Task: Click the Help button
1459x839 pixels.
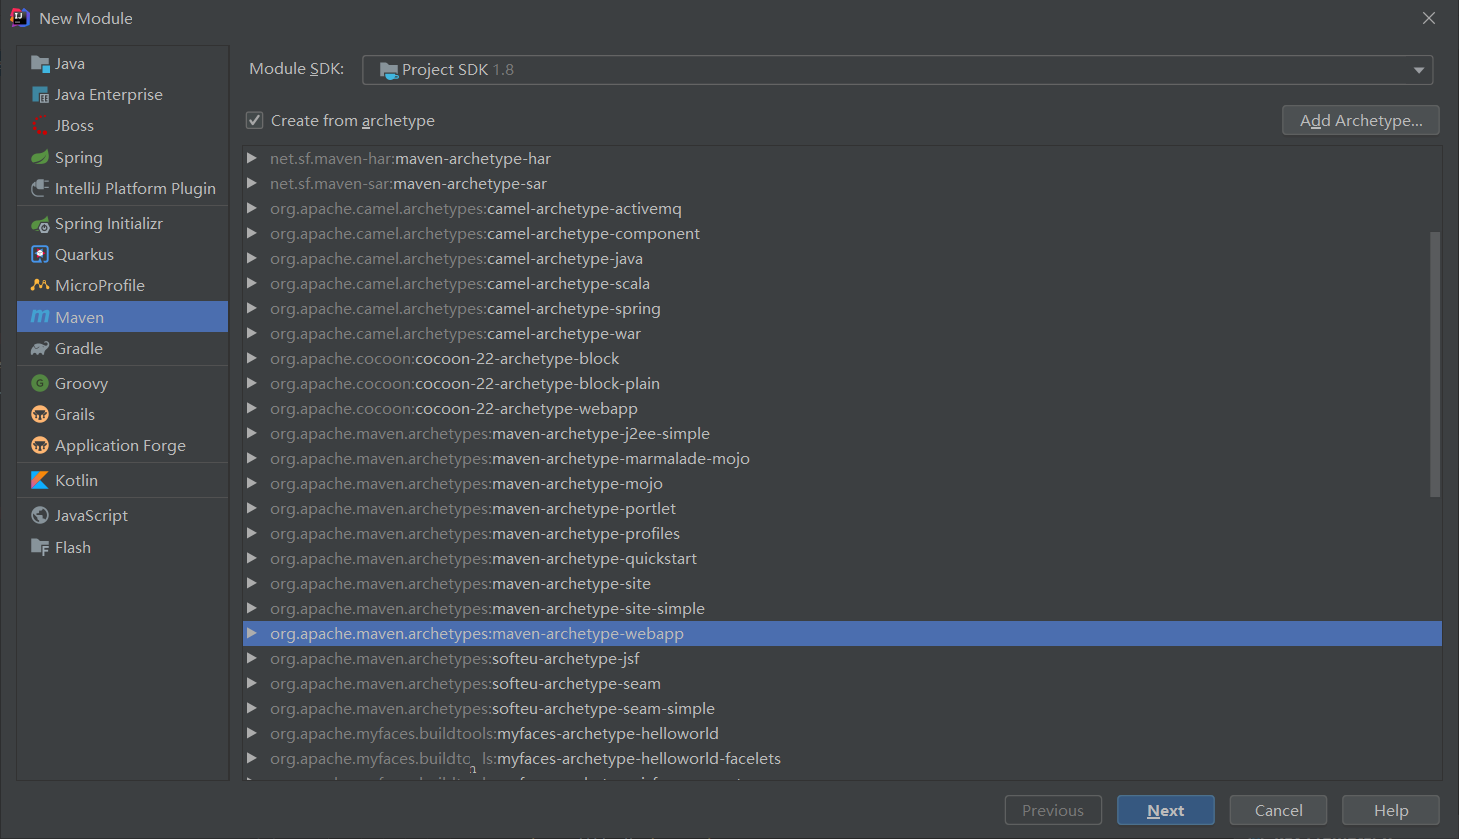Action: click(x=1390, y=810)
